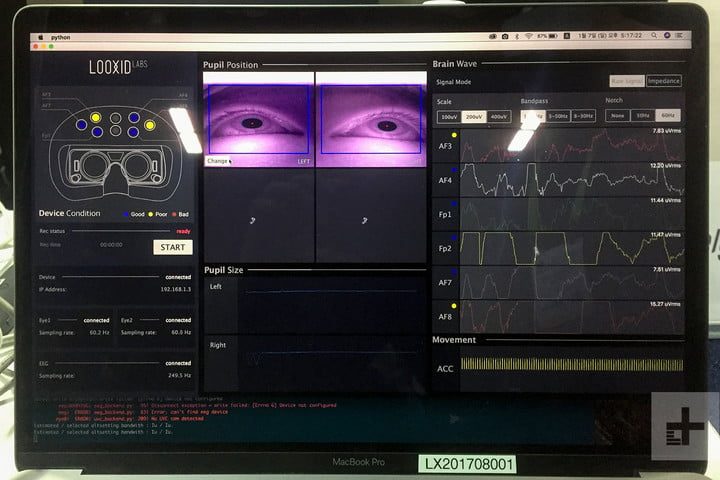Switch signal mode to Impedance
Viewport: 720px width, 480px height.
click(x=664, y=81)
